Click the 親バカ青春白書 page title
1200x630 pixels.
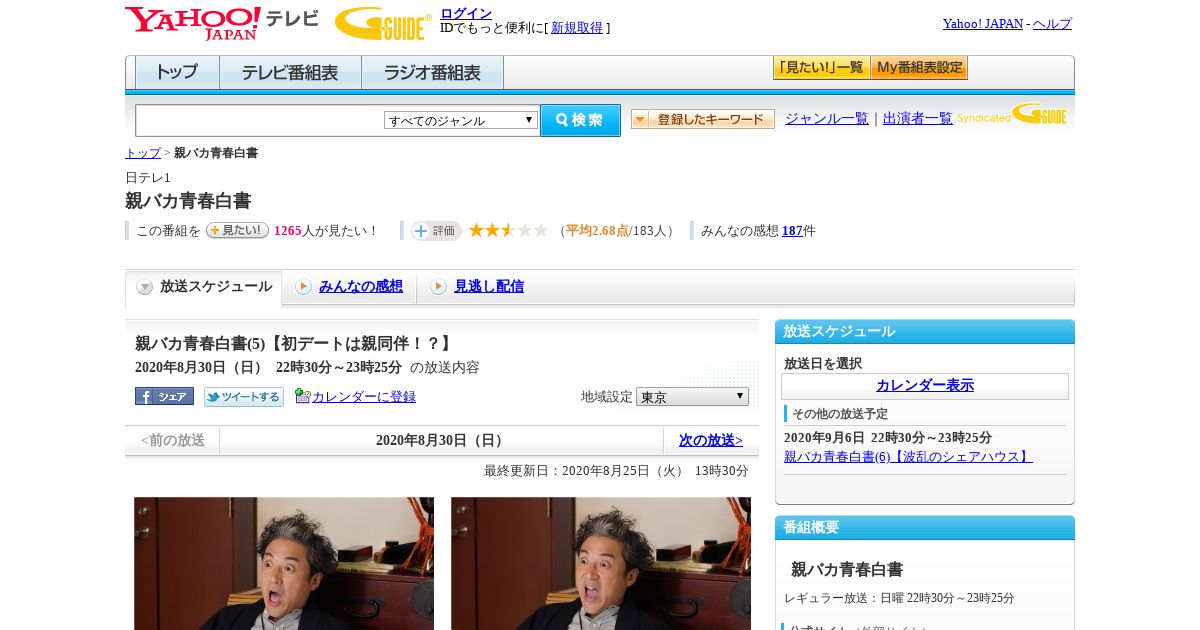click(x=188, y=200)
